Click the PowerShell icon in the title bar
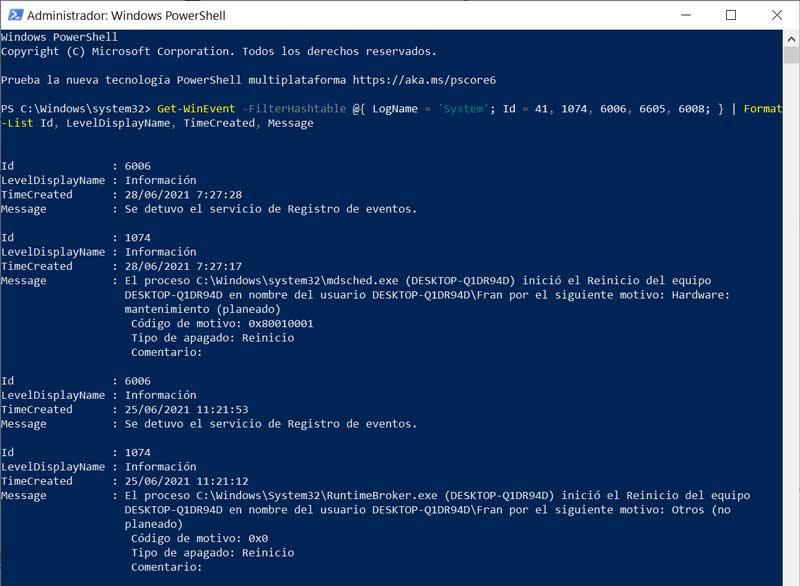Viewport: 800px width, 586px height. (x=15, y=15)
